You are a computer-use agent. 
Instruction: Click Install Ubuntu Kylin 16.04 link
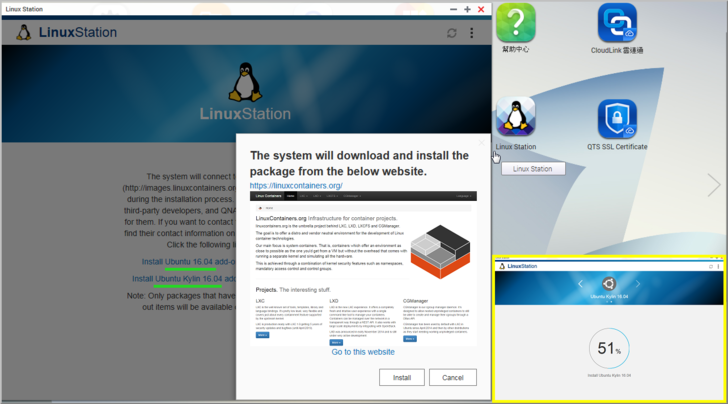pos(184,279)
